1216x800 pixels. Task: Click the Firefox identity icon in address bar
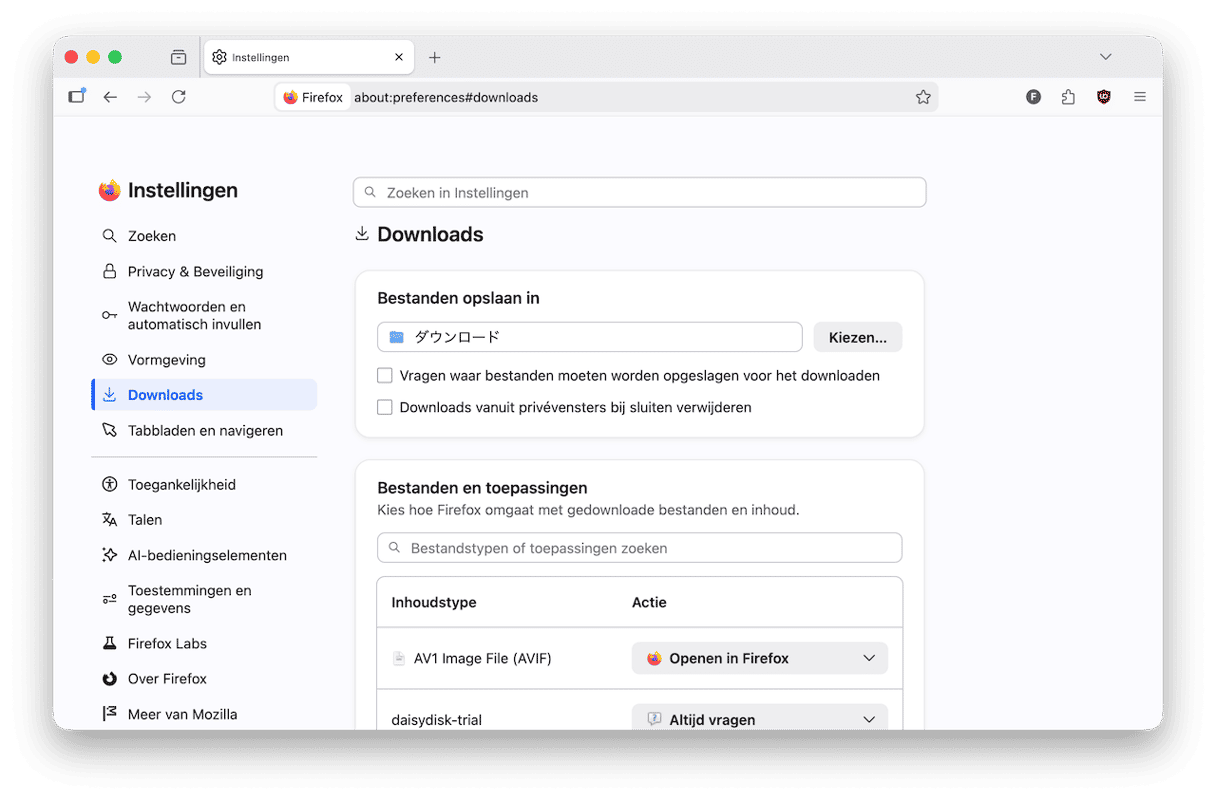tap(313, 97)
